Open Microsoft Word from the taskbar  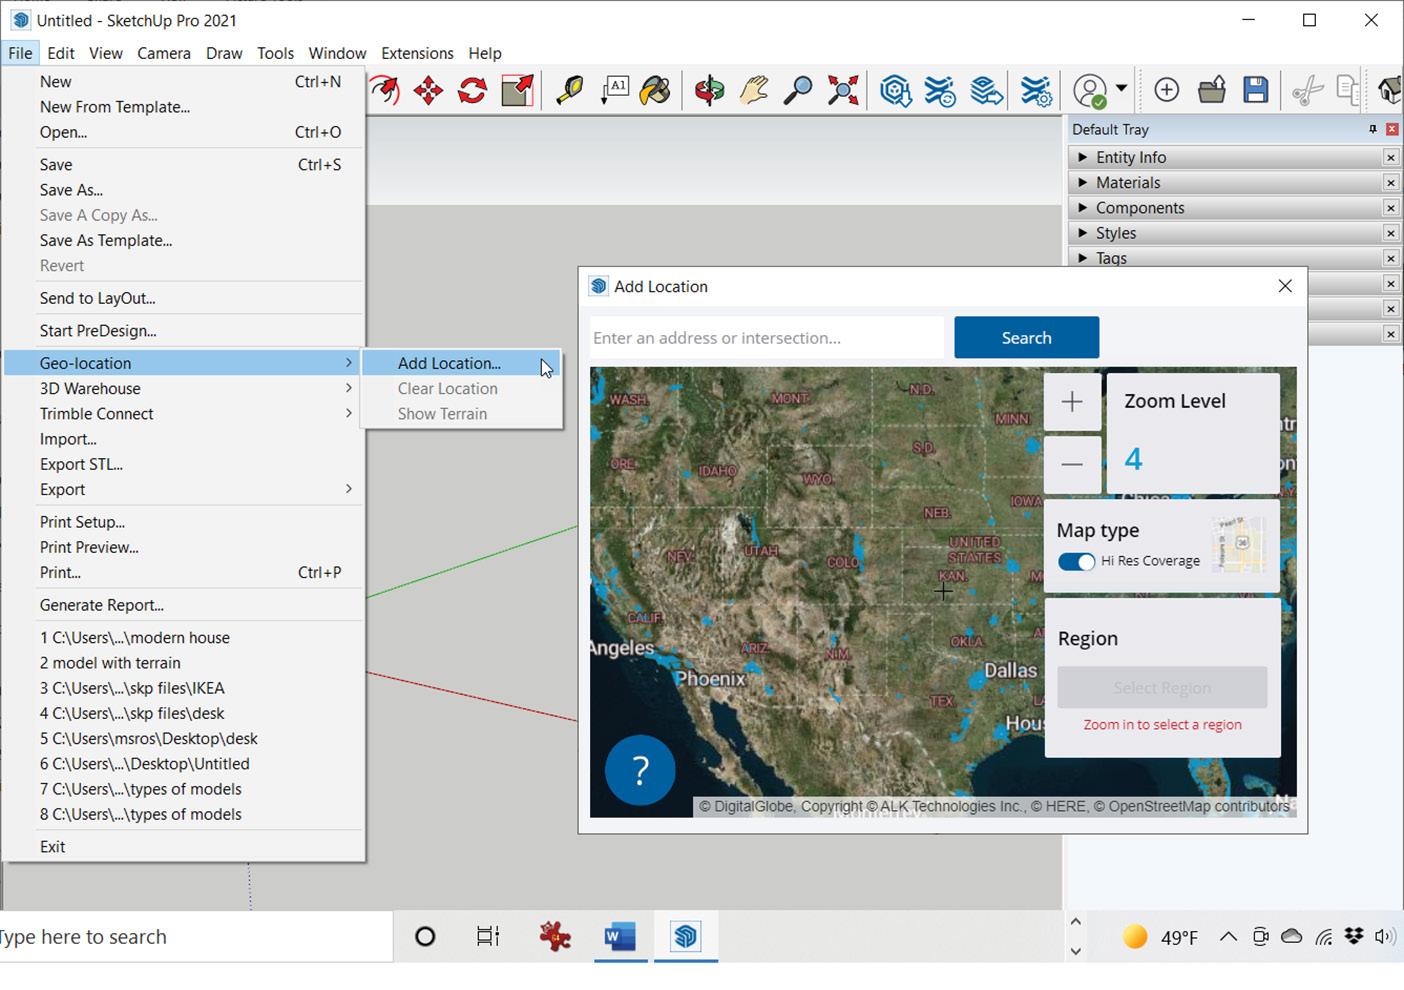coord(620,937)
